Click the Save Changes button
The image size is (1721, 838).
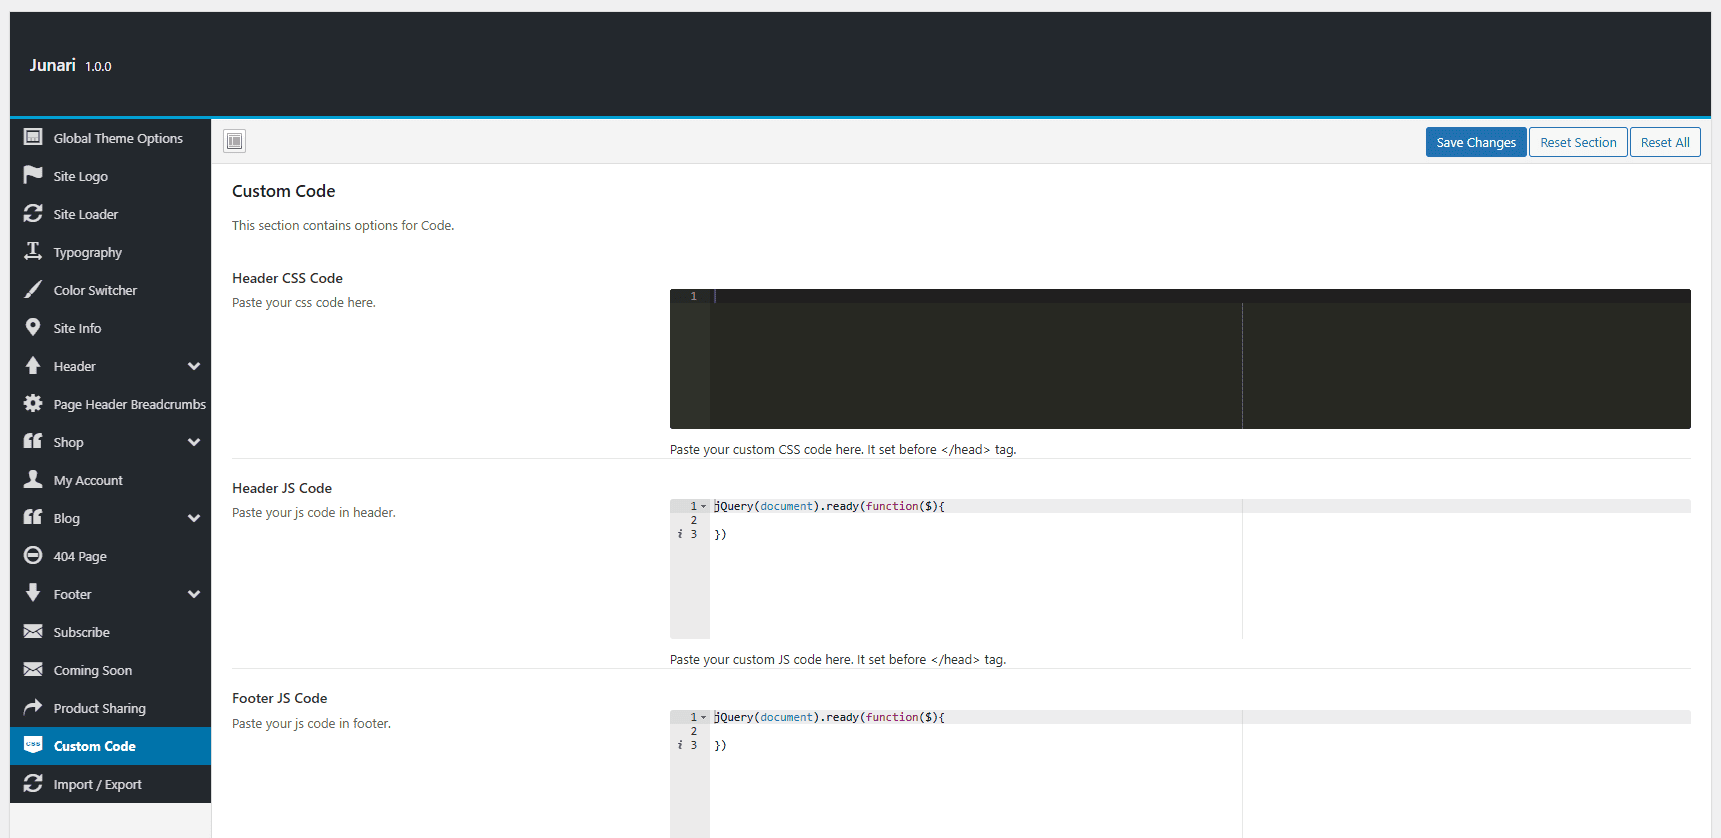click(x=1476, y=142)
